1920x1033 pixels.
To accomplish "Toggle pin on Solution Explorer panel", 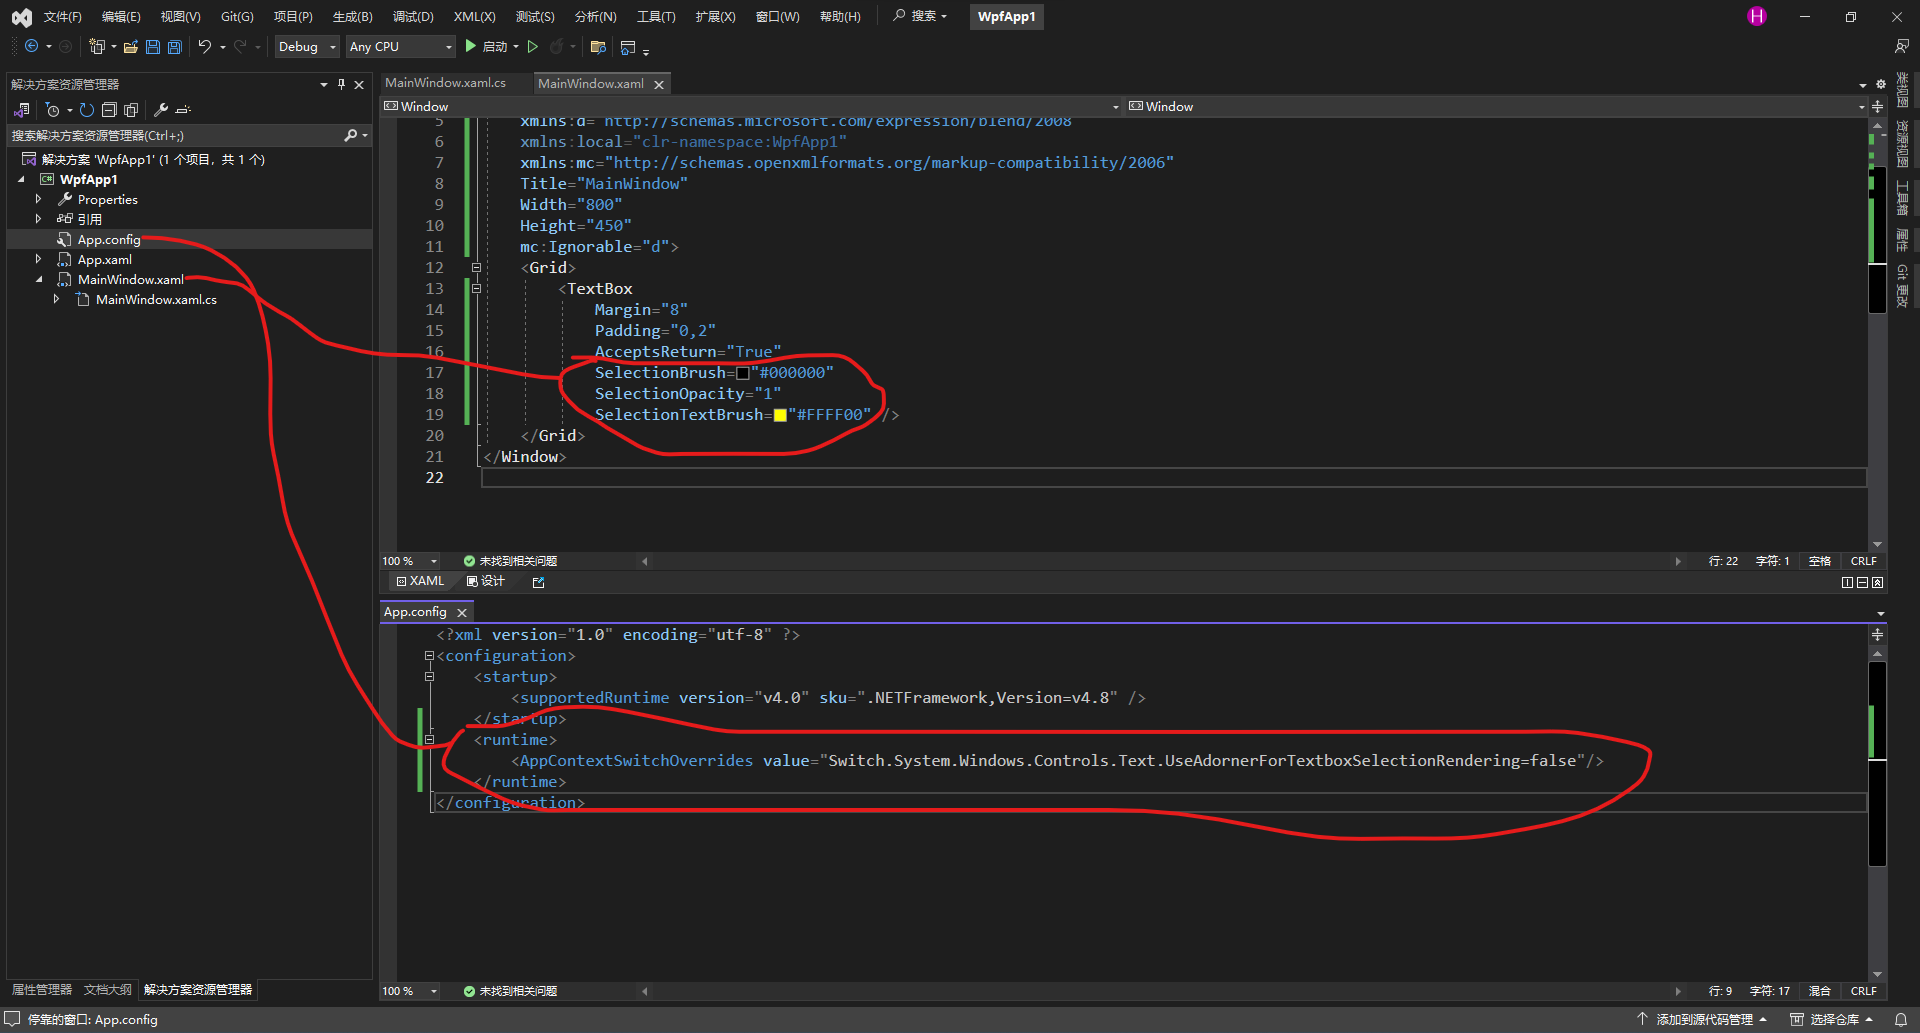I will pos(341,84).
